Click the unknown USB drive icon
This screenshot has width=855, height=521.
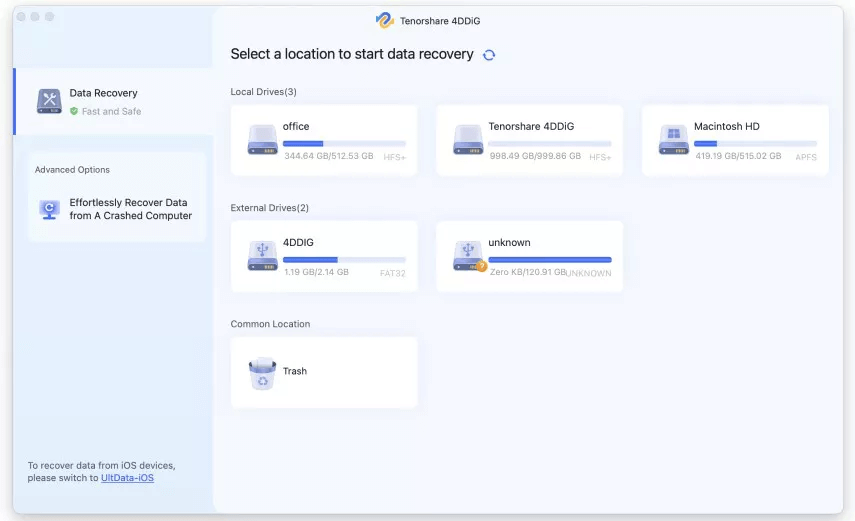point(468,256)
